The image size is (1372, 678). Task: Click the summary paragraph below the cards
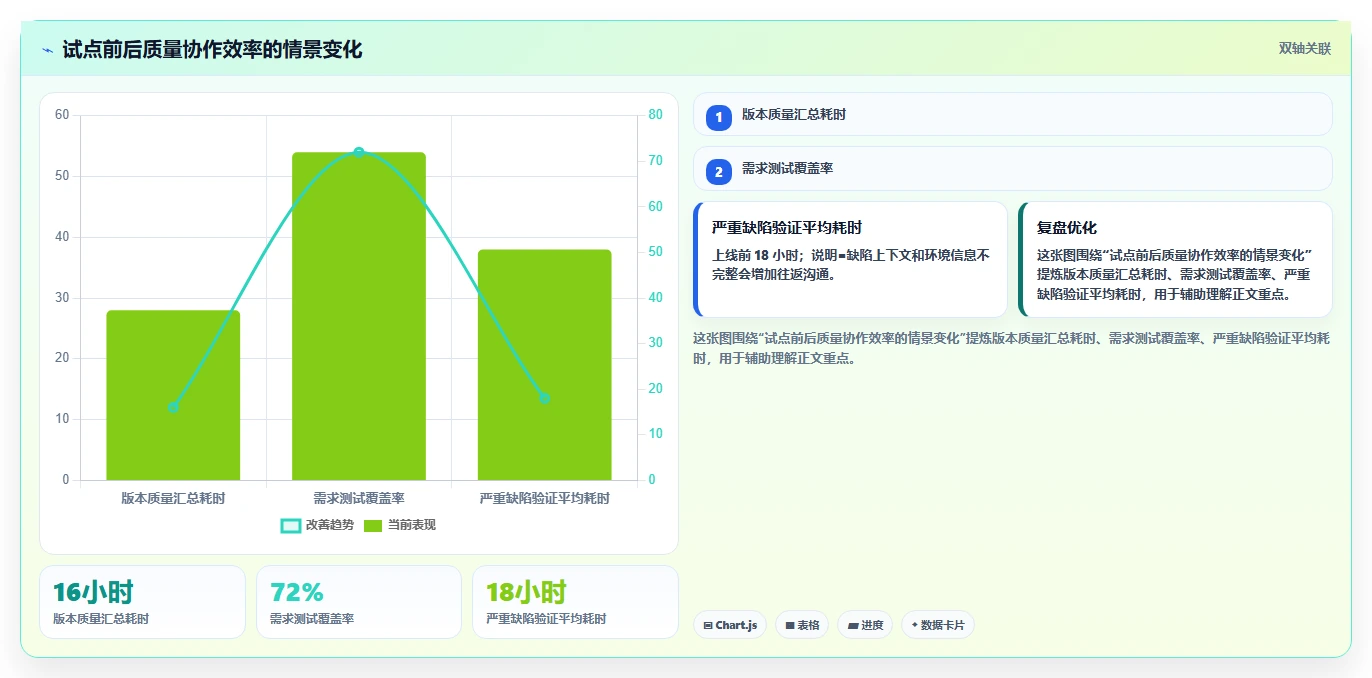click(x=1012, y=348)
